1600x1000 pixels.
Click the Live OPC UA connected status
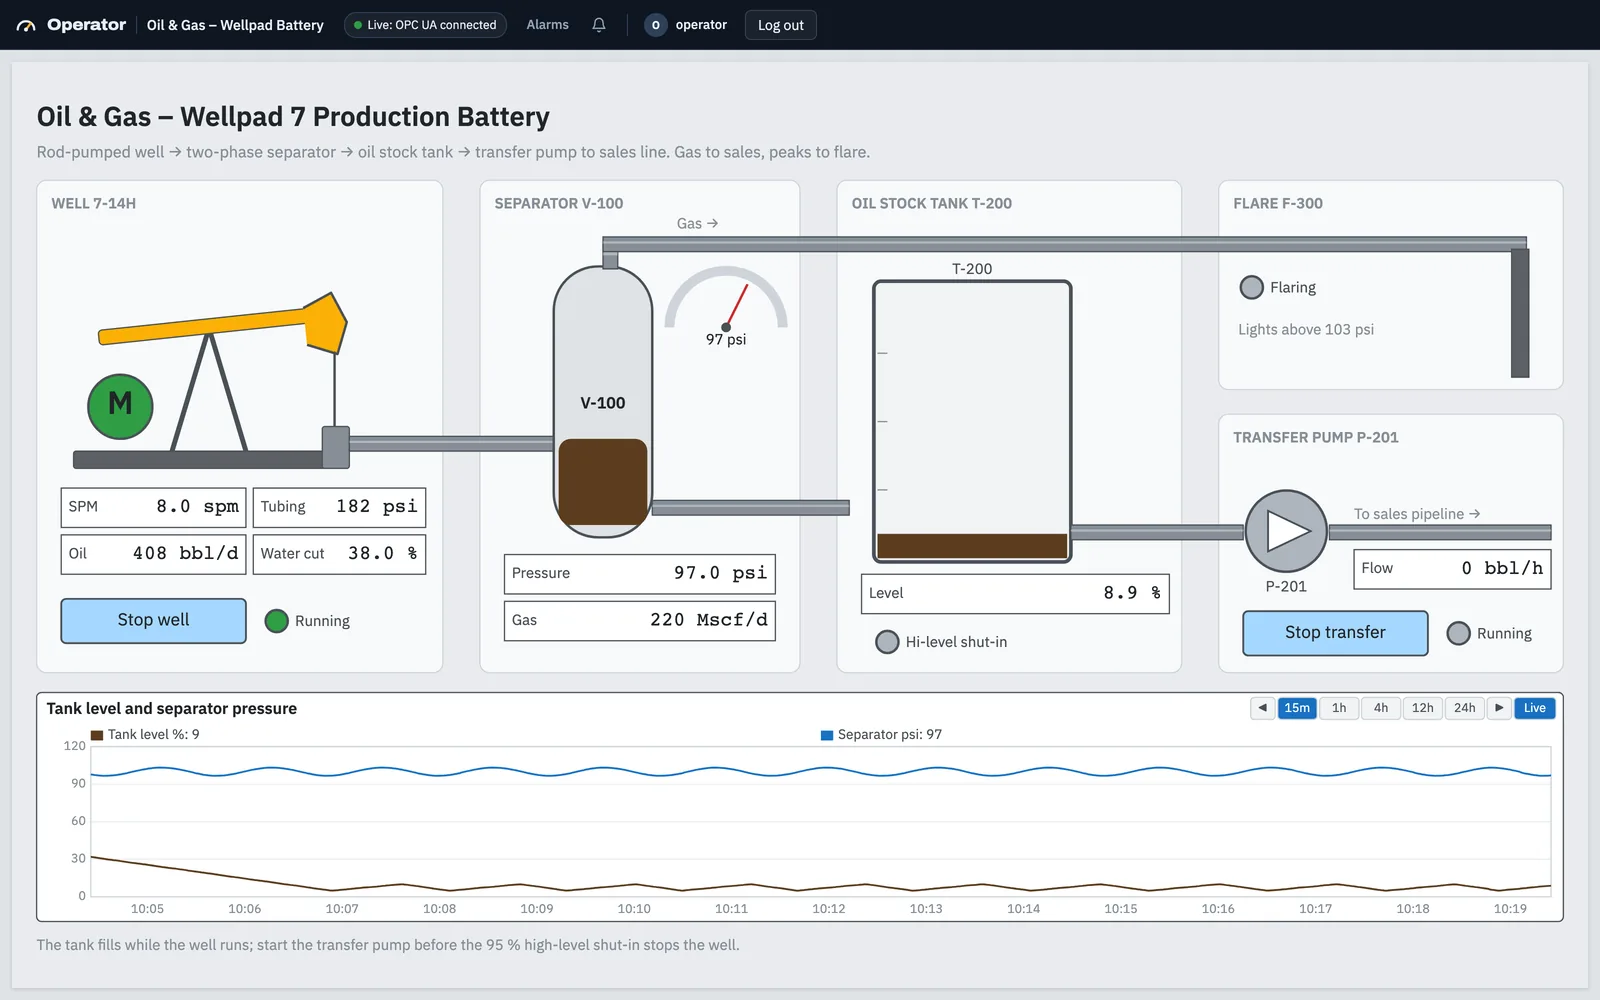425,25
